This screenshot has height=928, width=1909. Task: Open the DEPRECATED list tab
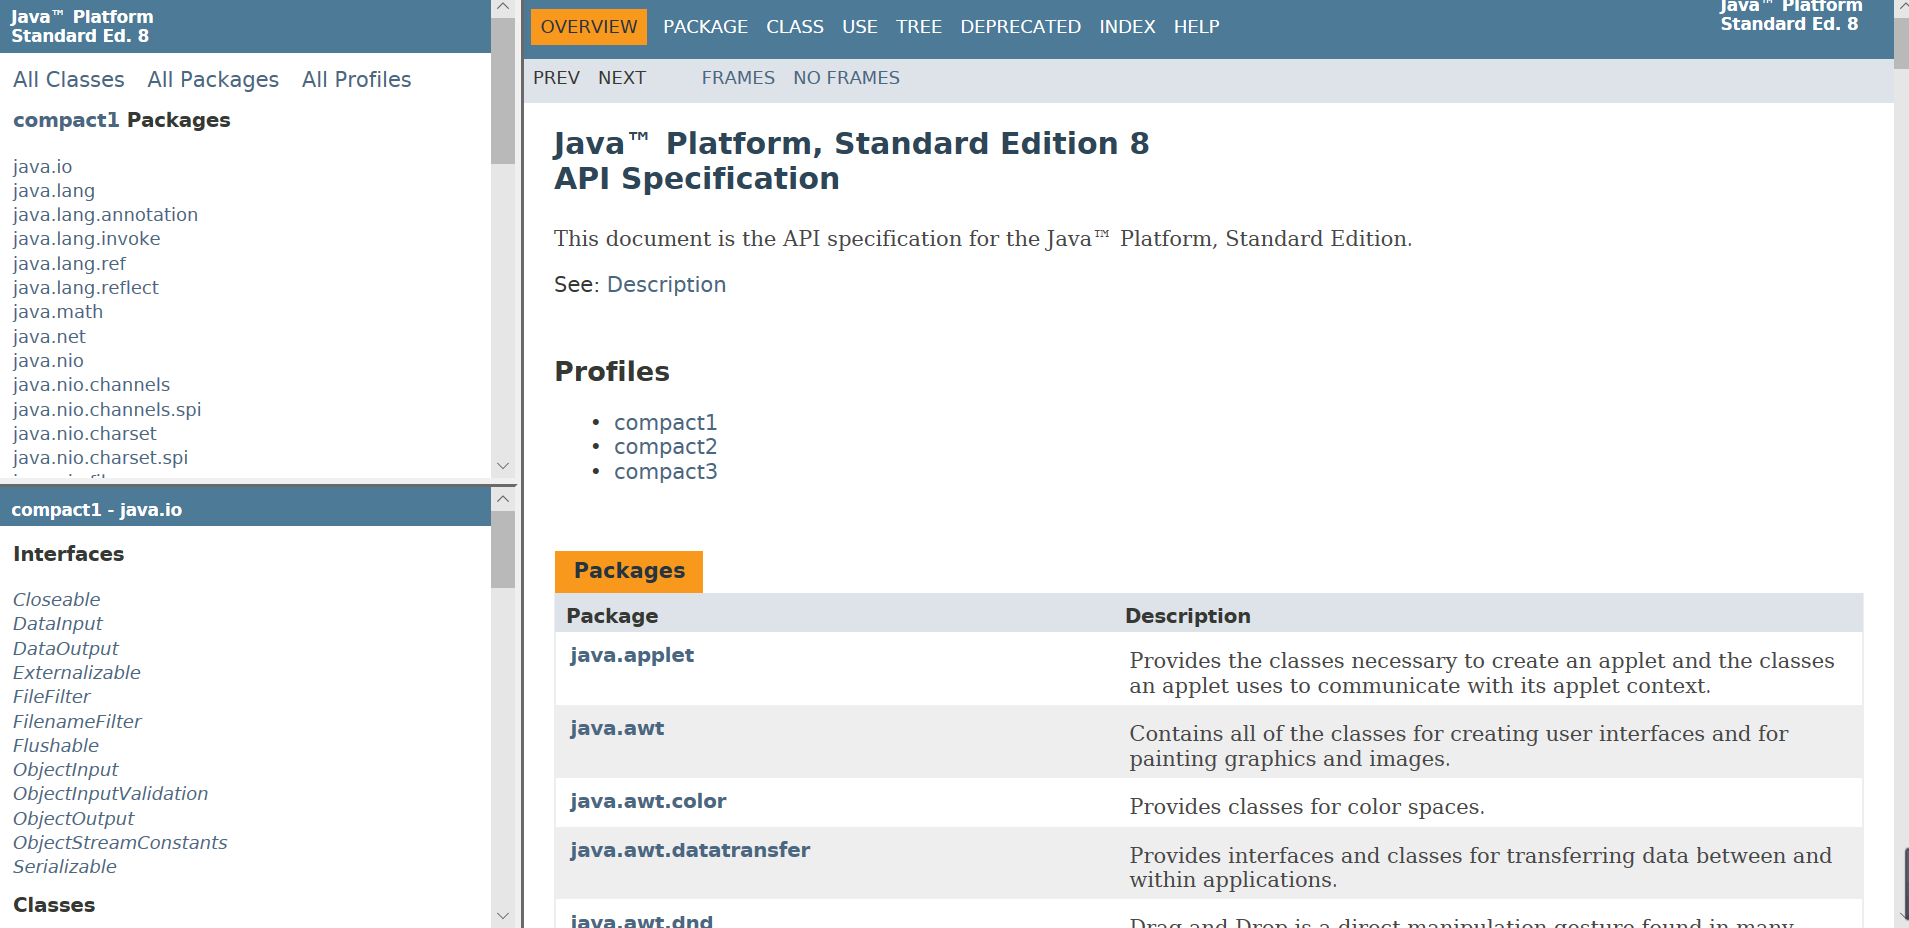[x=1020, y=27]
